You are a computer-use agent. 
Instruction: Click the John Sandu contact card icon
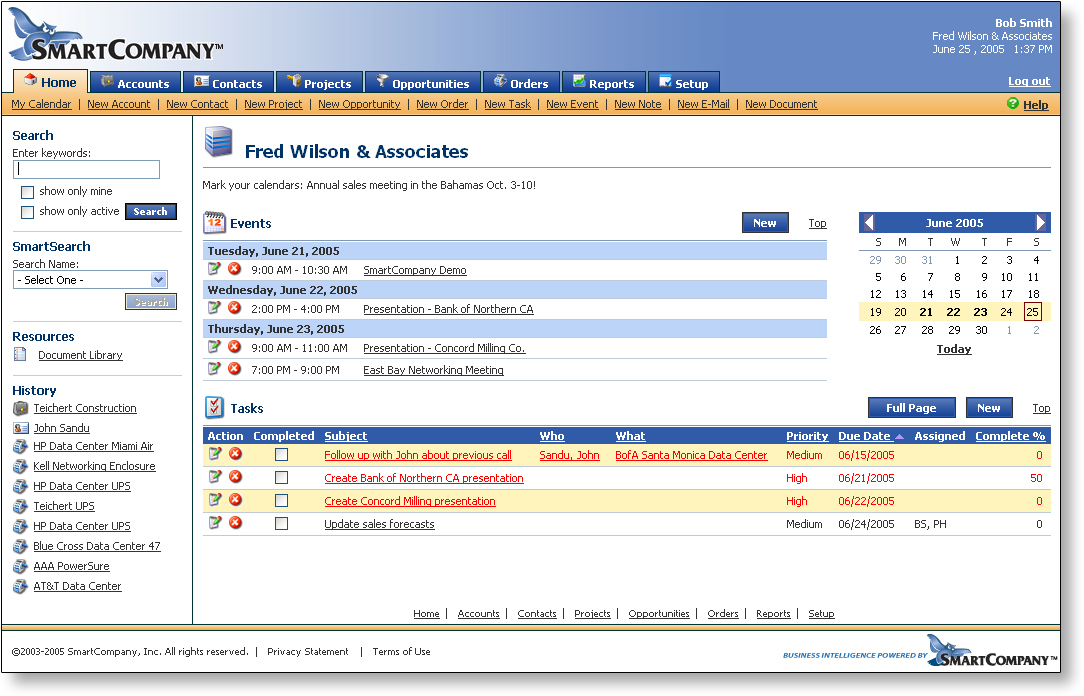click(x=21, y=429)
